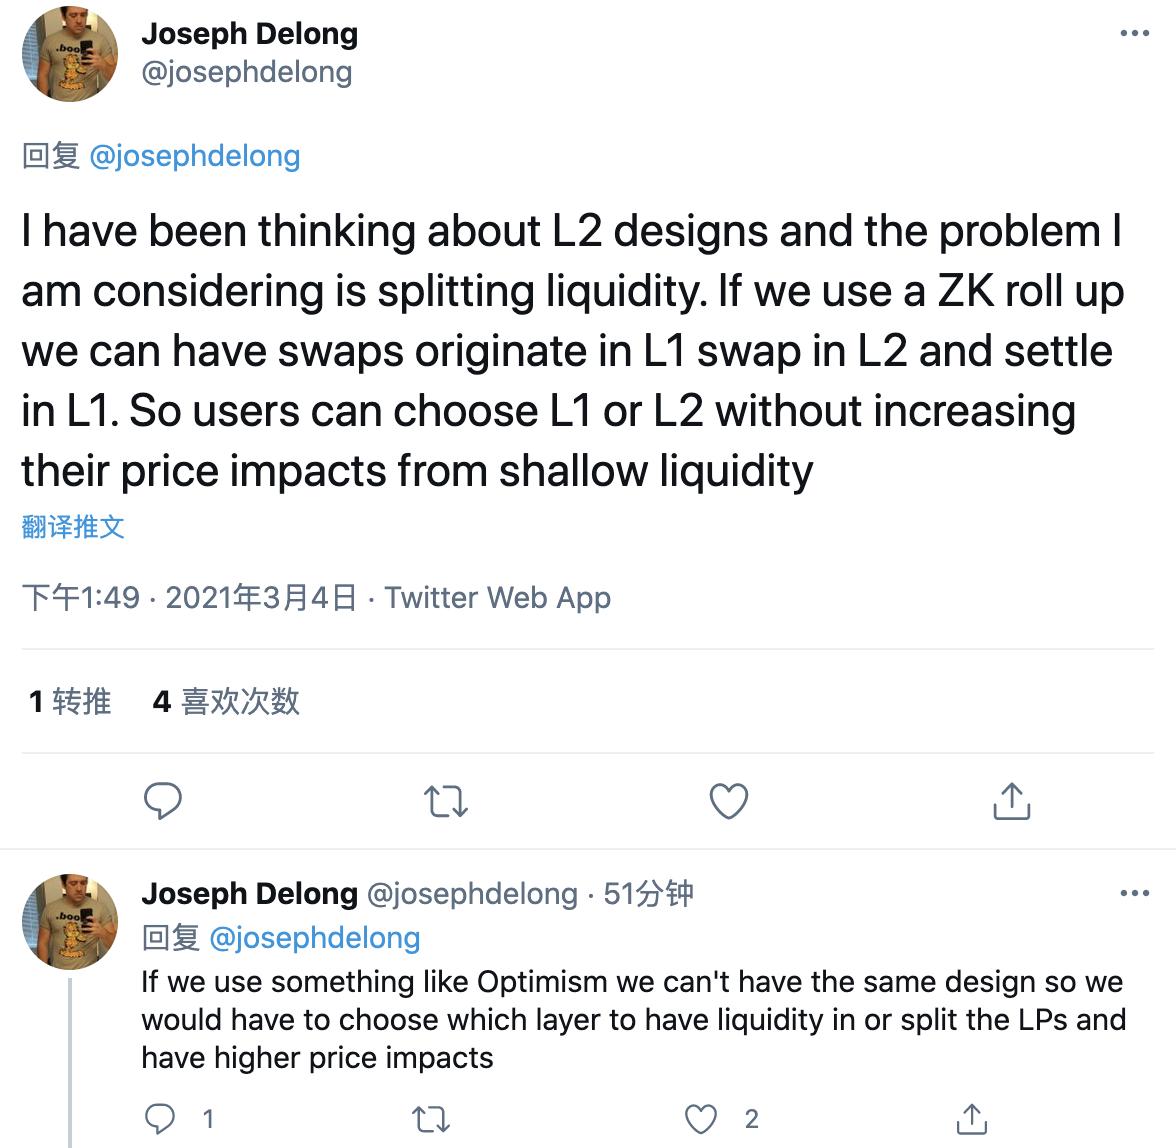The image size is (1176, 1148).
Task: Click the 翻译推文 translate link
Action: coord(72,526)
